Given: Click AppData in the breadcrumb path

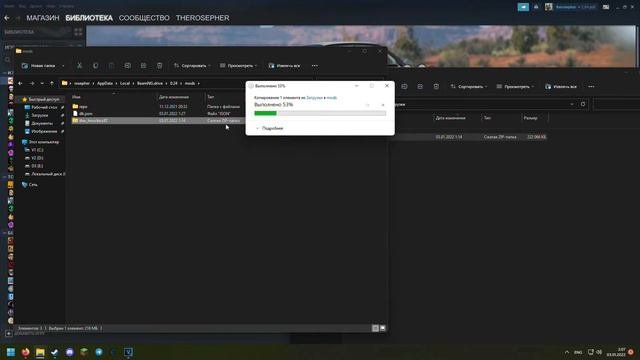Looking at the screenshot, I should point(105,83).
